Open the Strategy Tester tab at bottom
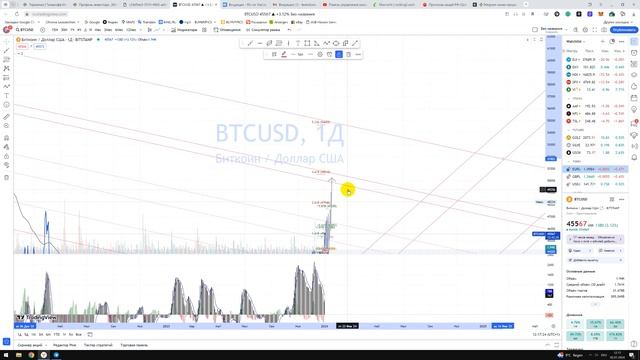Viewport: 640px width, 360px height. tap(98, 345)
